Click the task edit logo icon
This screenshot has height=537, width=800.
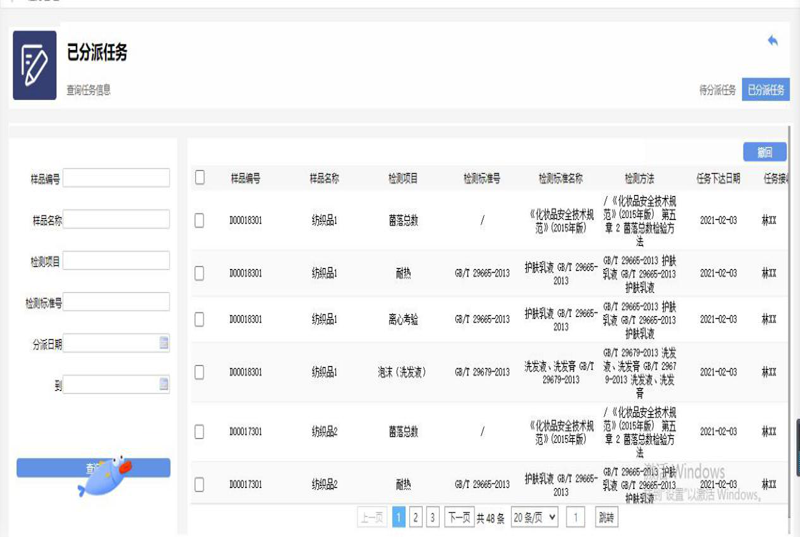coord(34,65)
